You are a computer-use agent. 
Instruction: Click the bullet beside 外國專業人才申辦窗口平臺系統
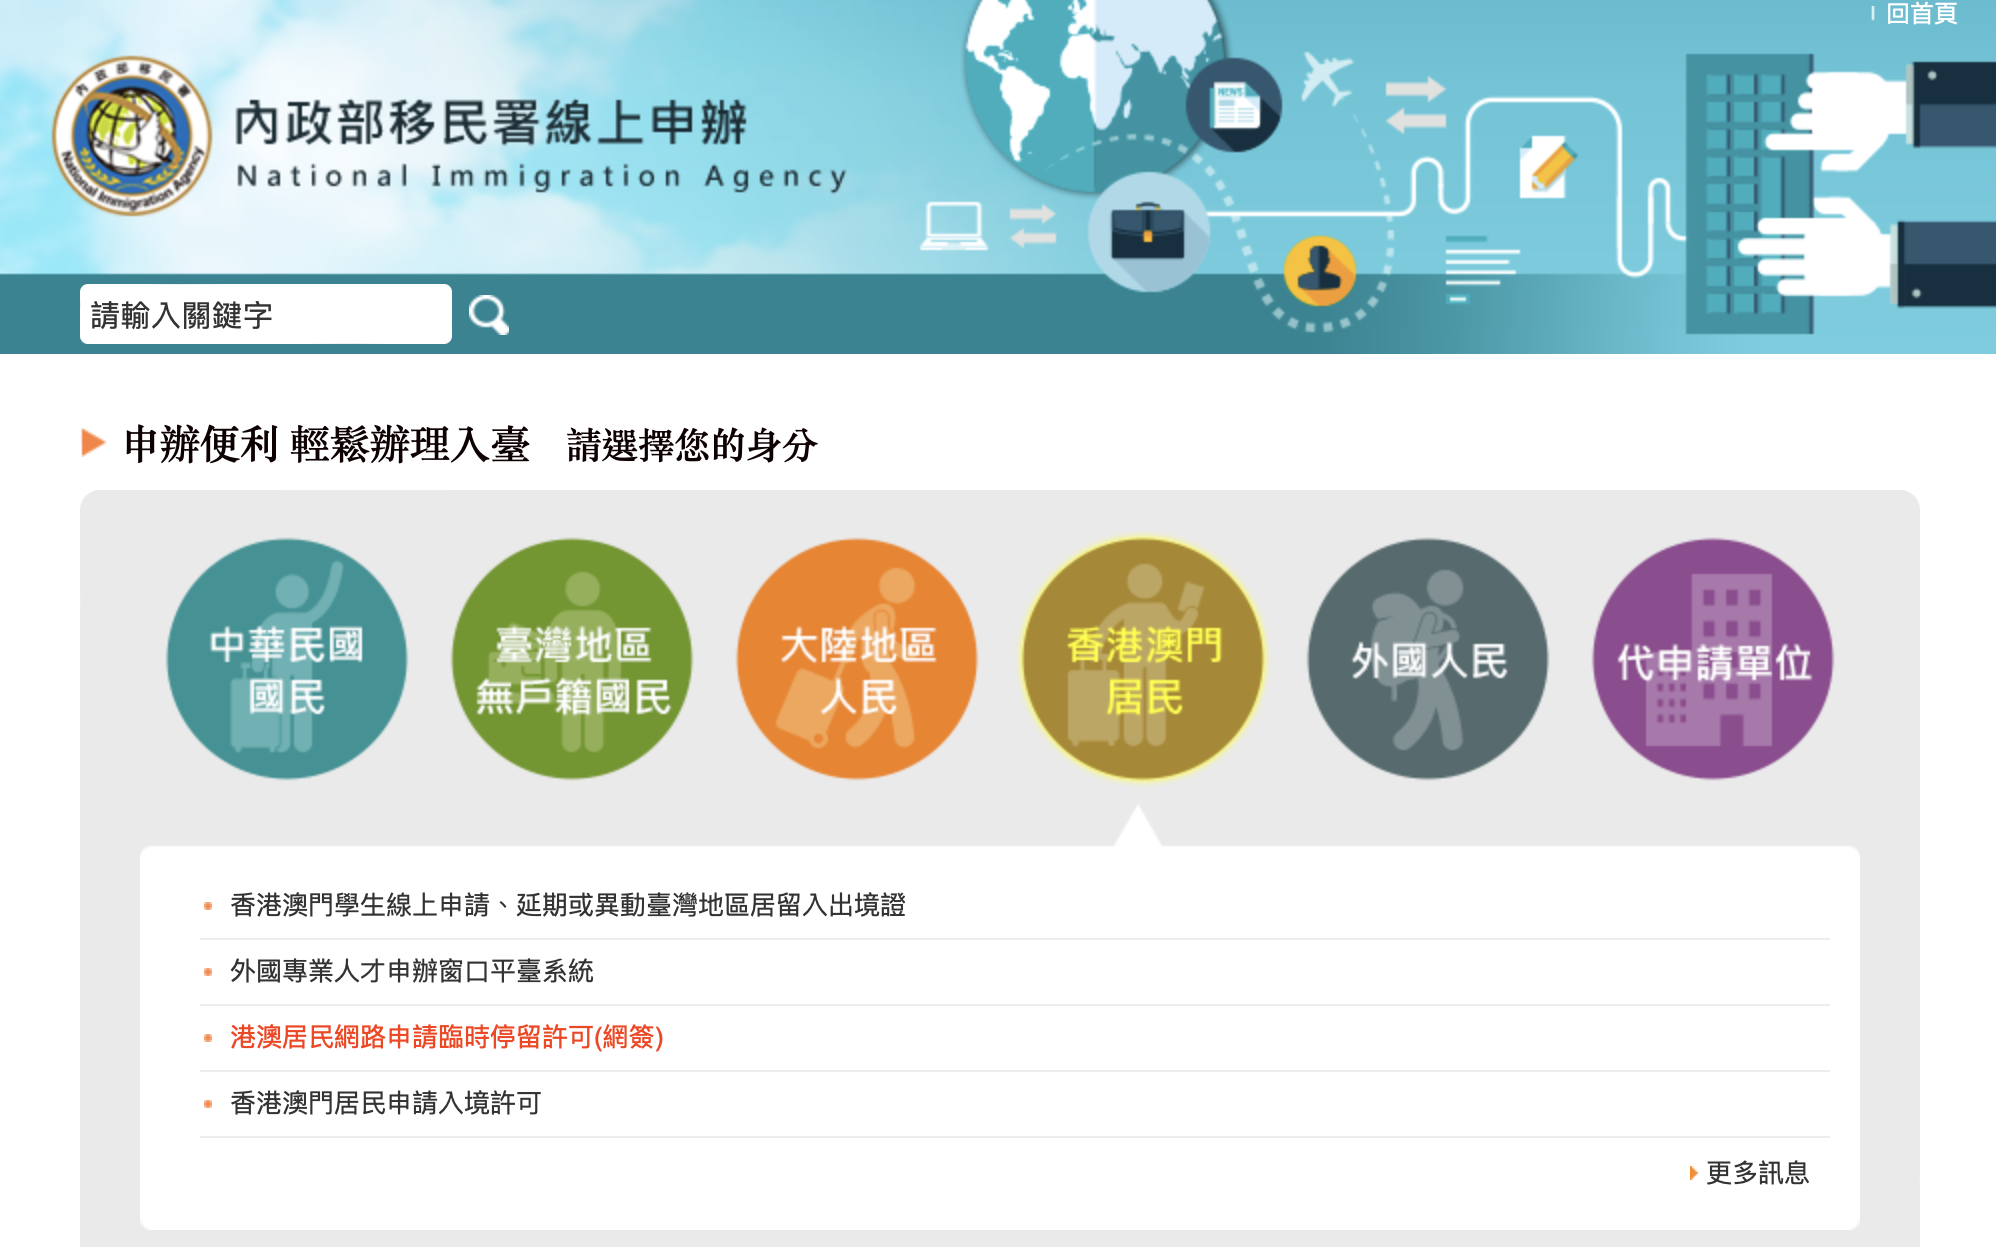(x=207, y=970)
